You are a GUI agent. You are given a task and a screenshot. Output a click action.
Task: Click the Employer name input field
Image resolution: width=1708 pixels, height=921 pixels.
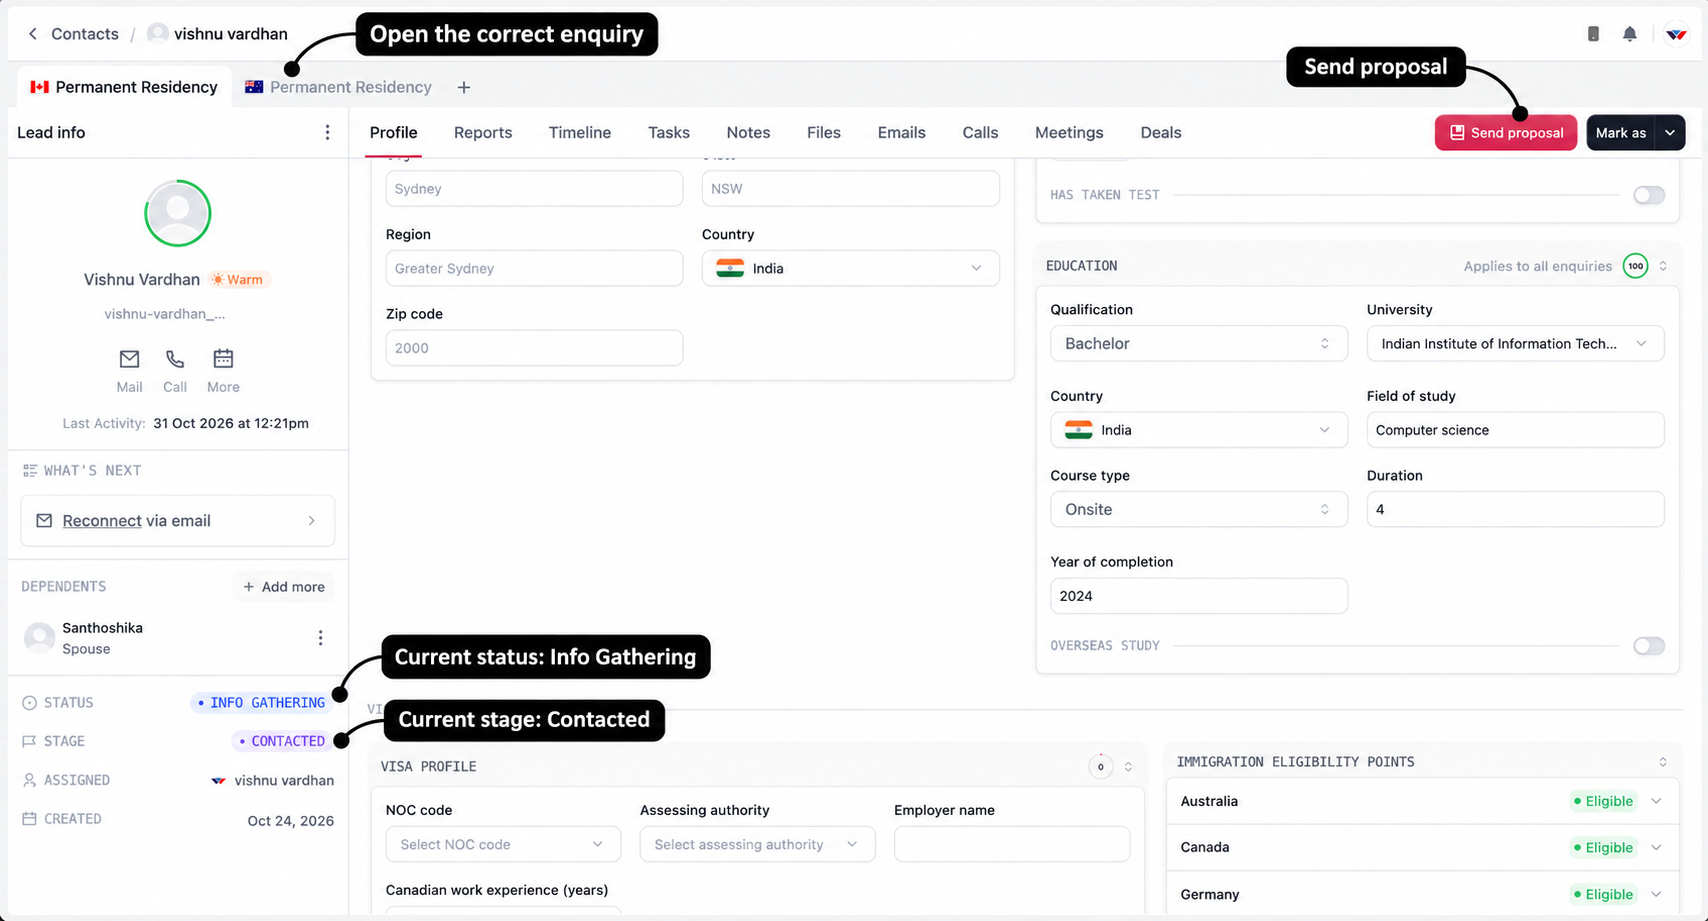coord(1012,845)
